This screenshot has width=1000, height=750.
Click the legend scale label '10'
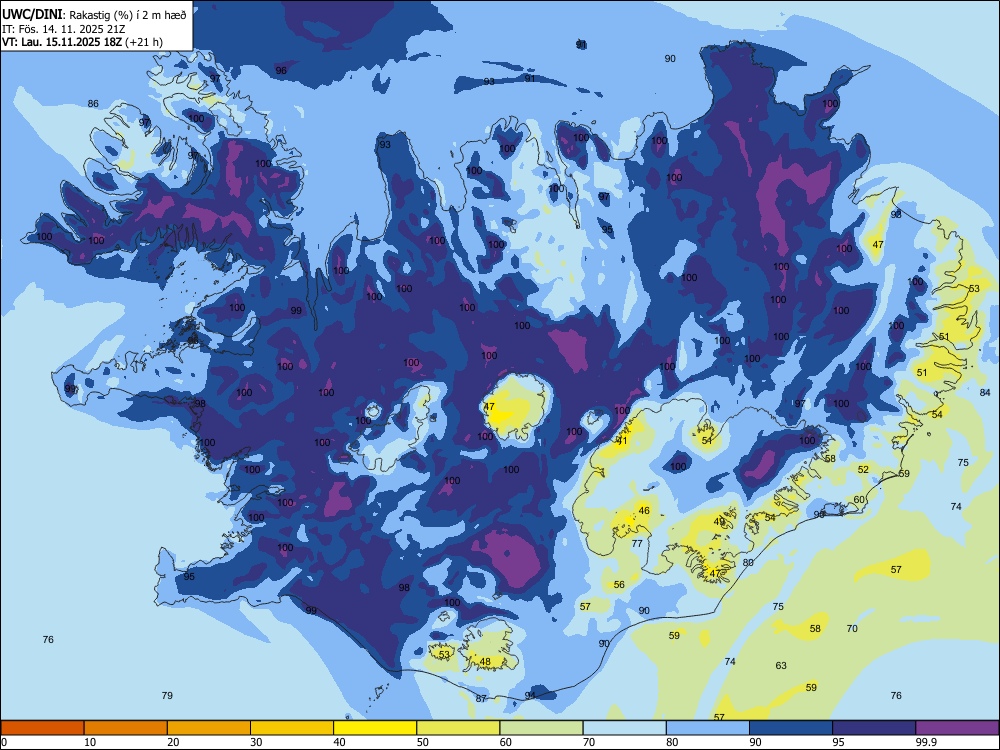click(x=90, y=742)
